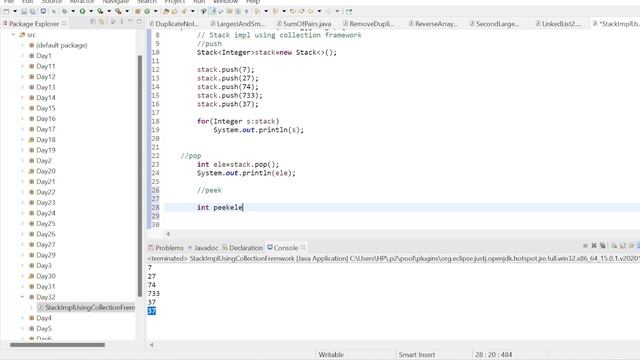Create a new Java class via toolbar icon
Screen dimensions: 640x360
click(x=147, y=11)
